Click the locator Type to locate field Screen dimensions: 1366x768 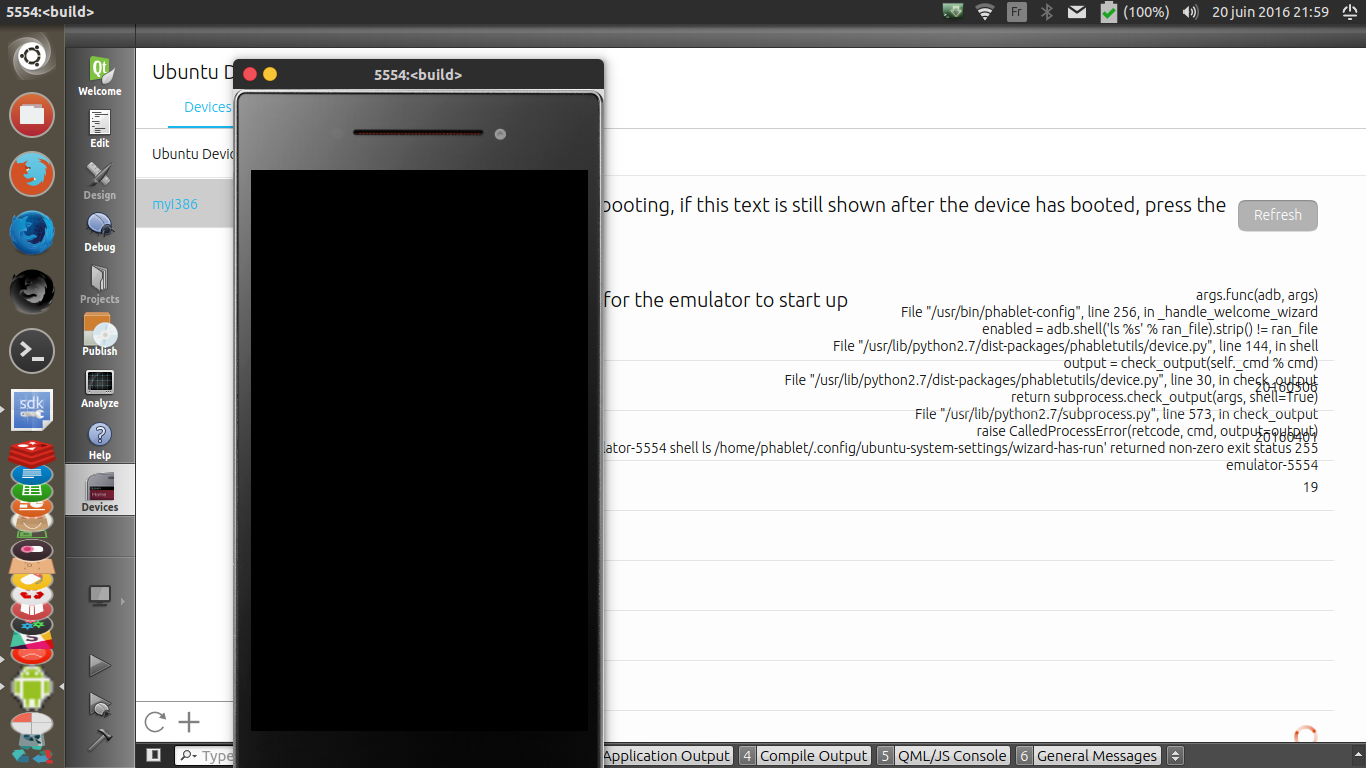204,756
